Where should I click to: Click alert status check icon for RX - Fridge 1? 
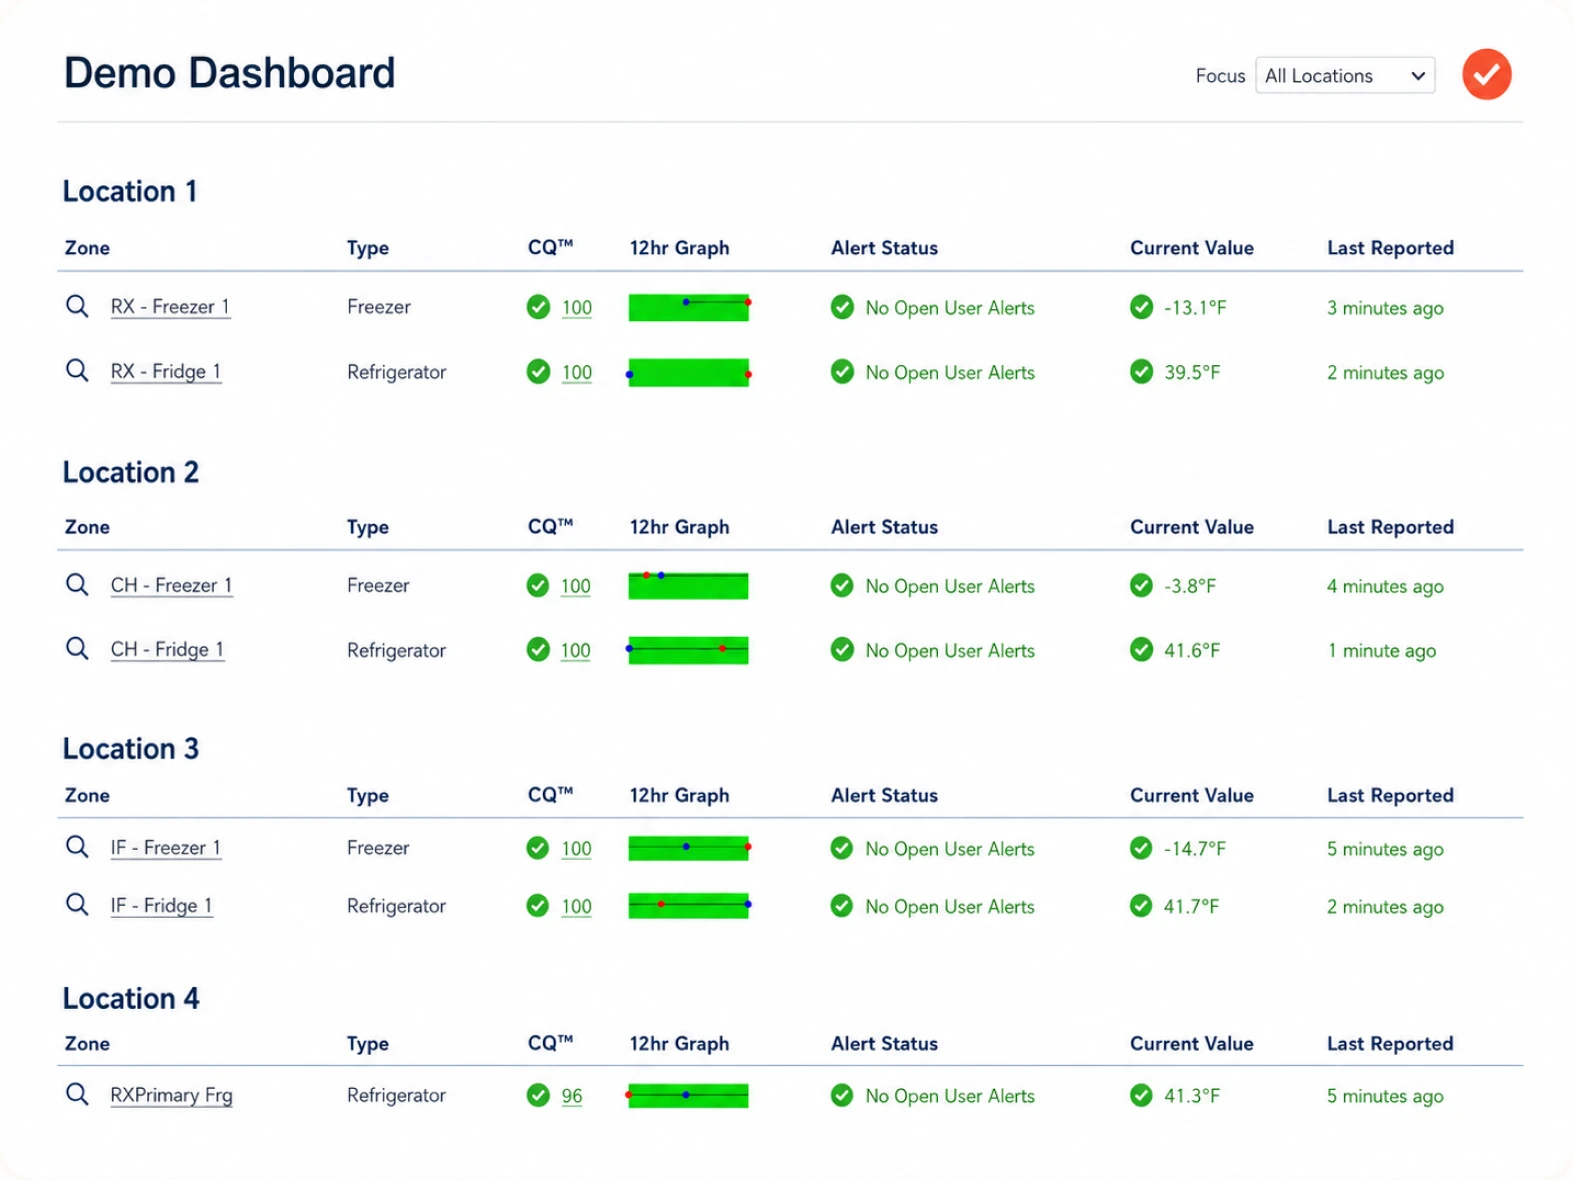point(842,372)
